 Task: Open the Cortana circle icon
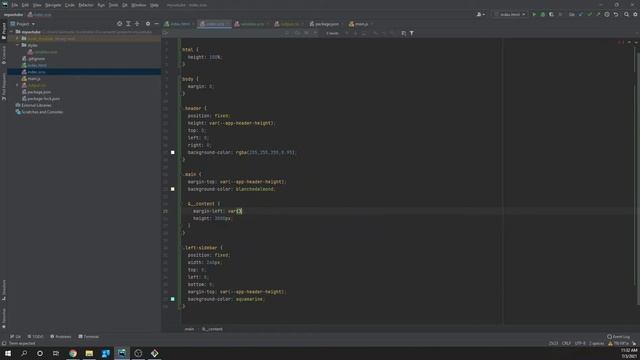click(x=40, y=353)
